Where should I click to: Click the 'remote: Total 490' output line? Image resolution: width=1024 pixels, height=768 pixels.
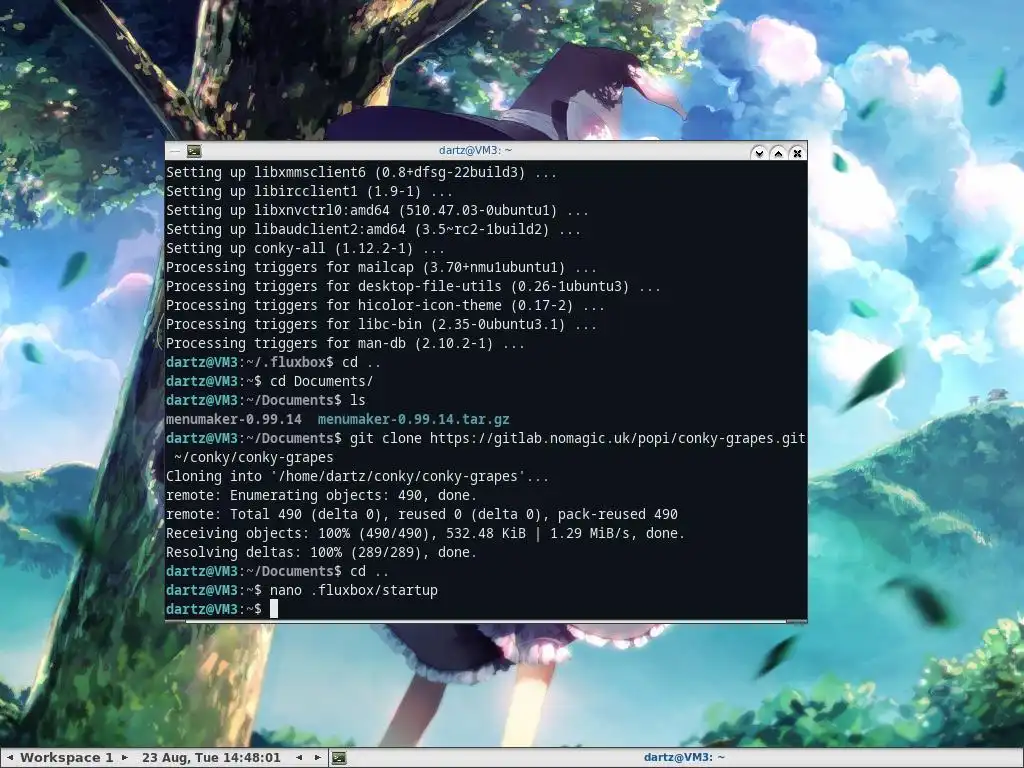[x=421, y=515]
